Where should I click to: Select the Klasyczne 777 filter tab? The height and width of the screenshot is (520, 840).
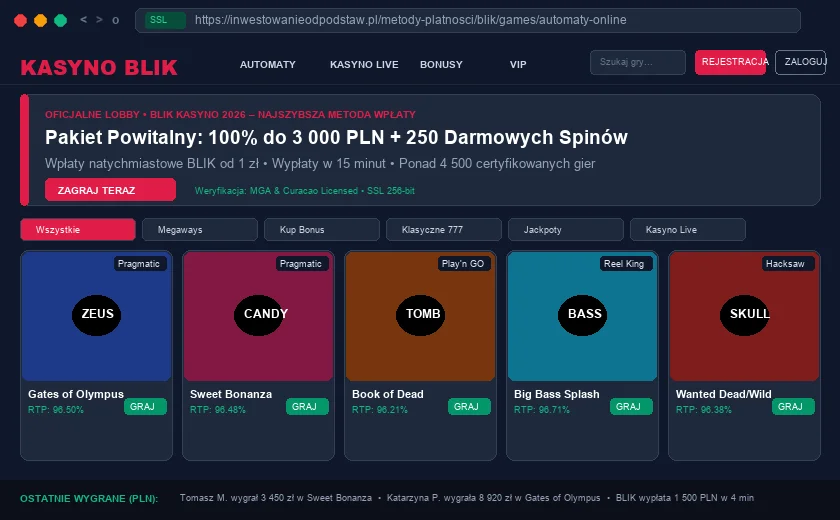pos(444,230)
